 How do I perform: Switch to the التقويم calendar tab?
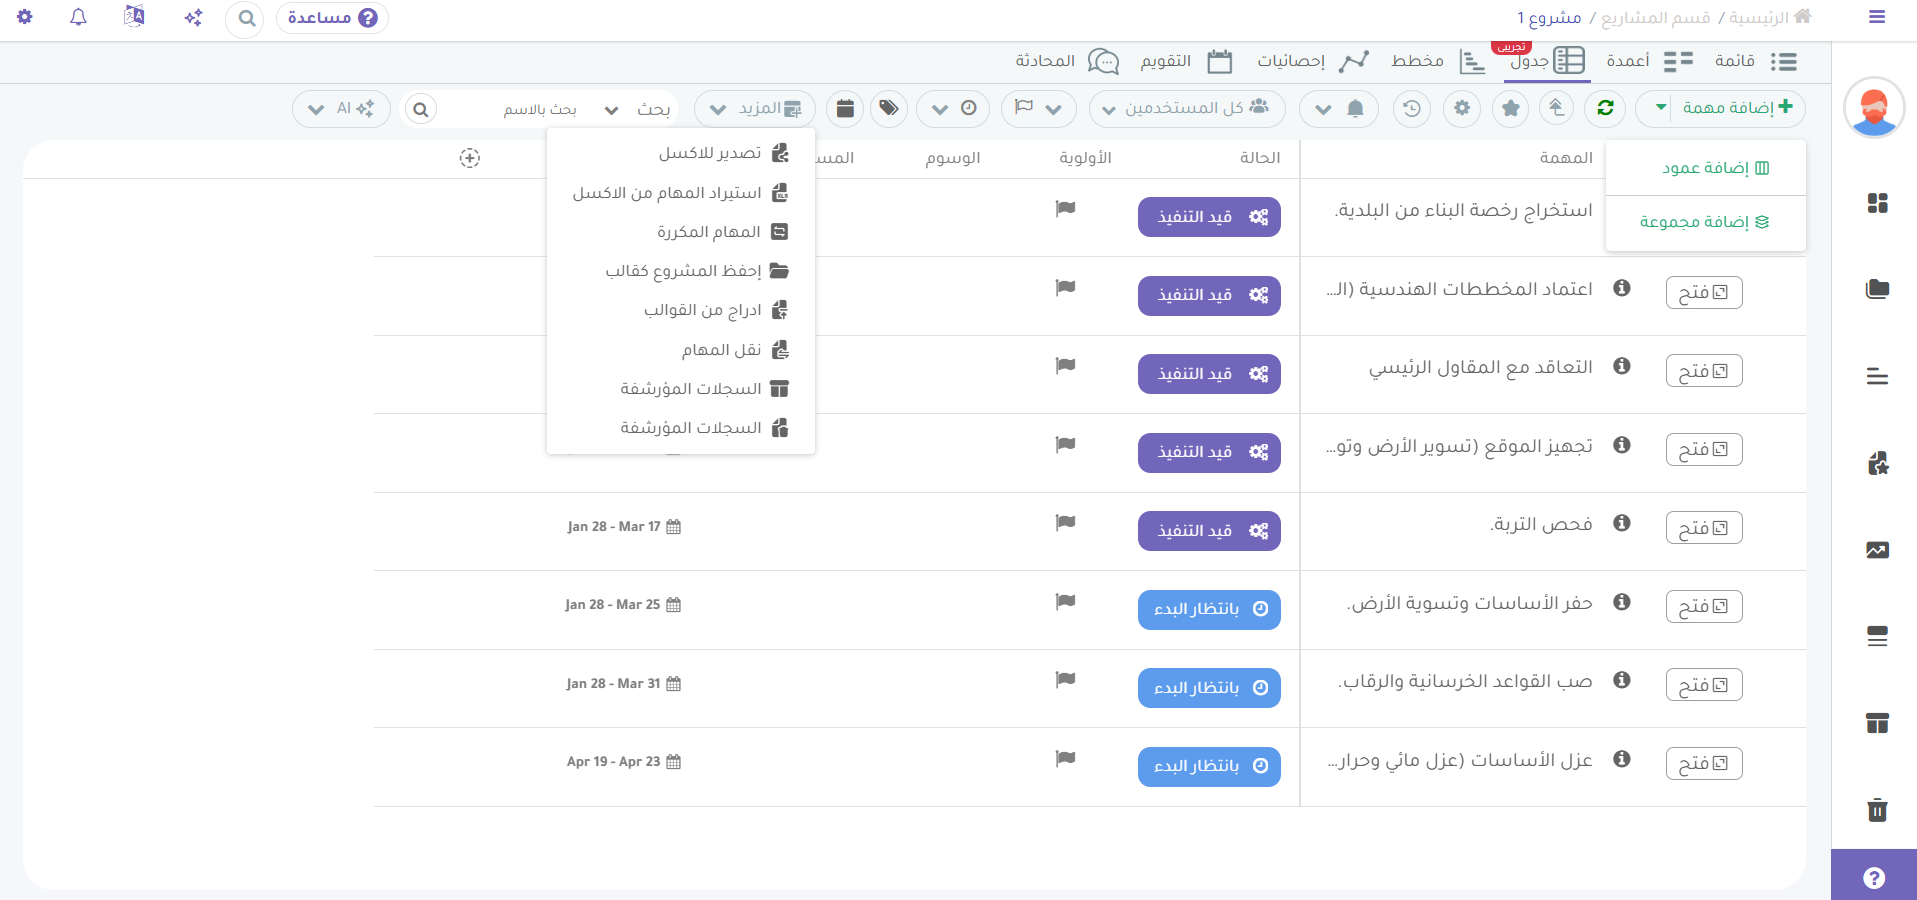(x=1185, y=61)
